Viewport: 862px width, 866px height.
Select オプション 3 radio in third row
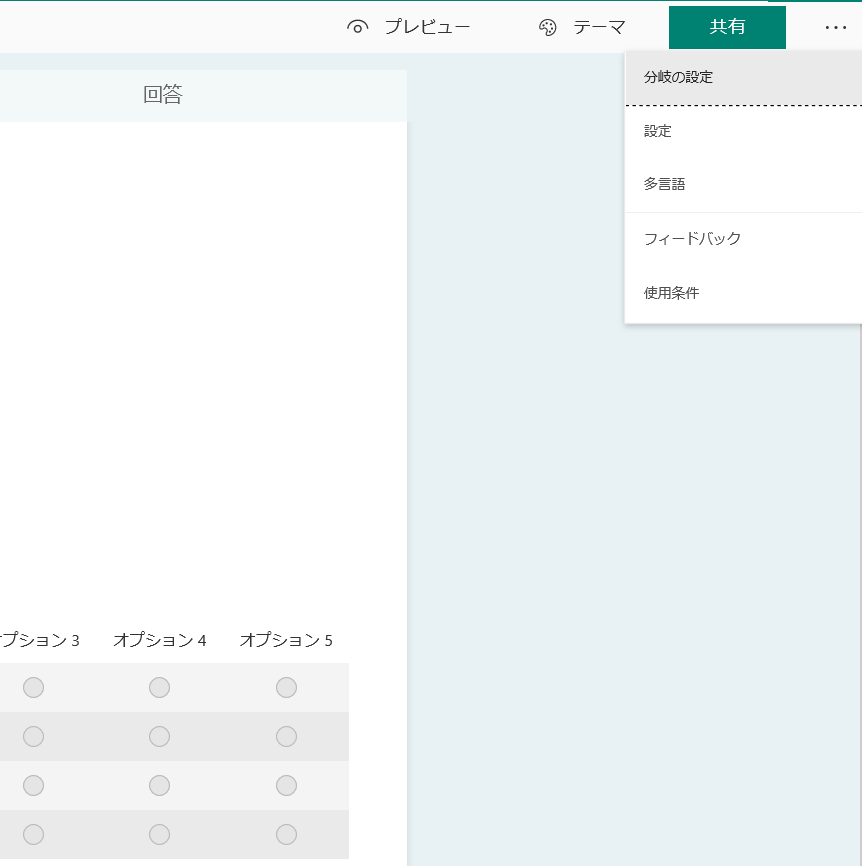click(33, 785)
